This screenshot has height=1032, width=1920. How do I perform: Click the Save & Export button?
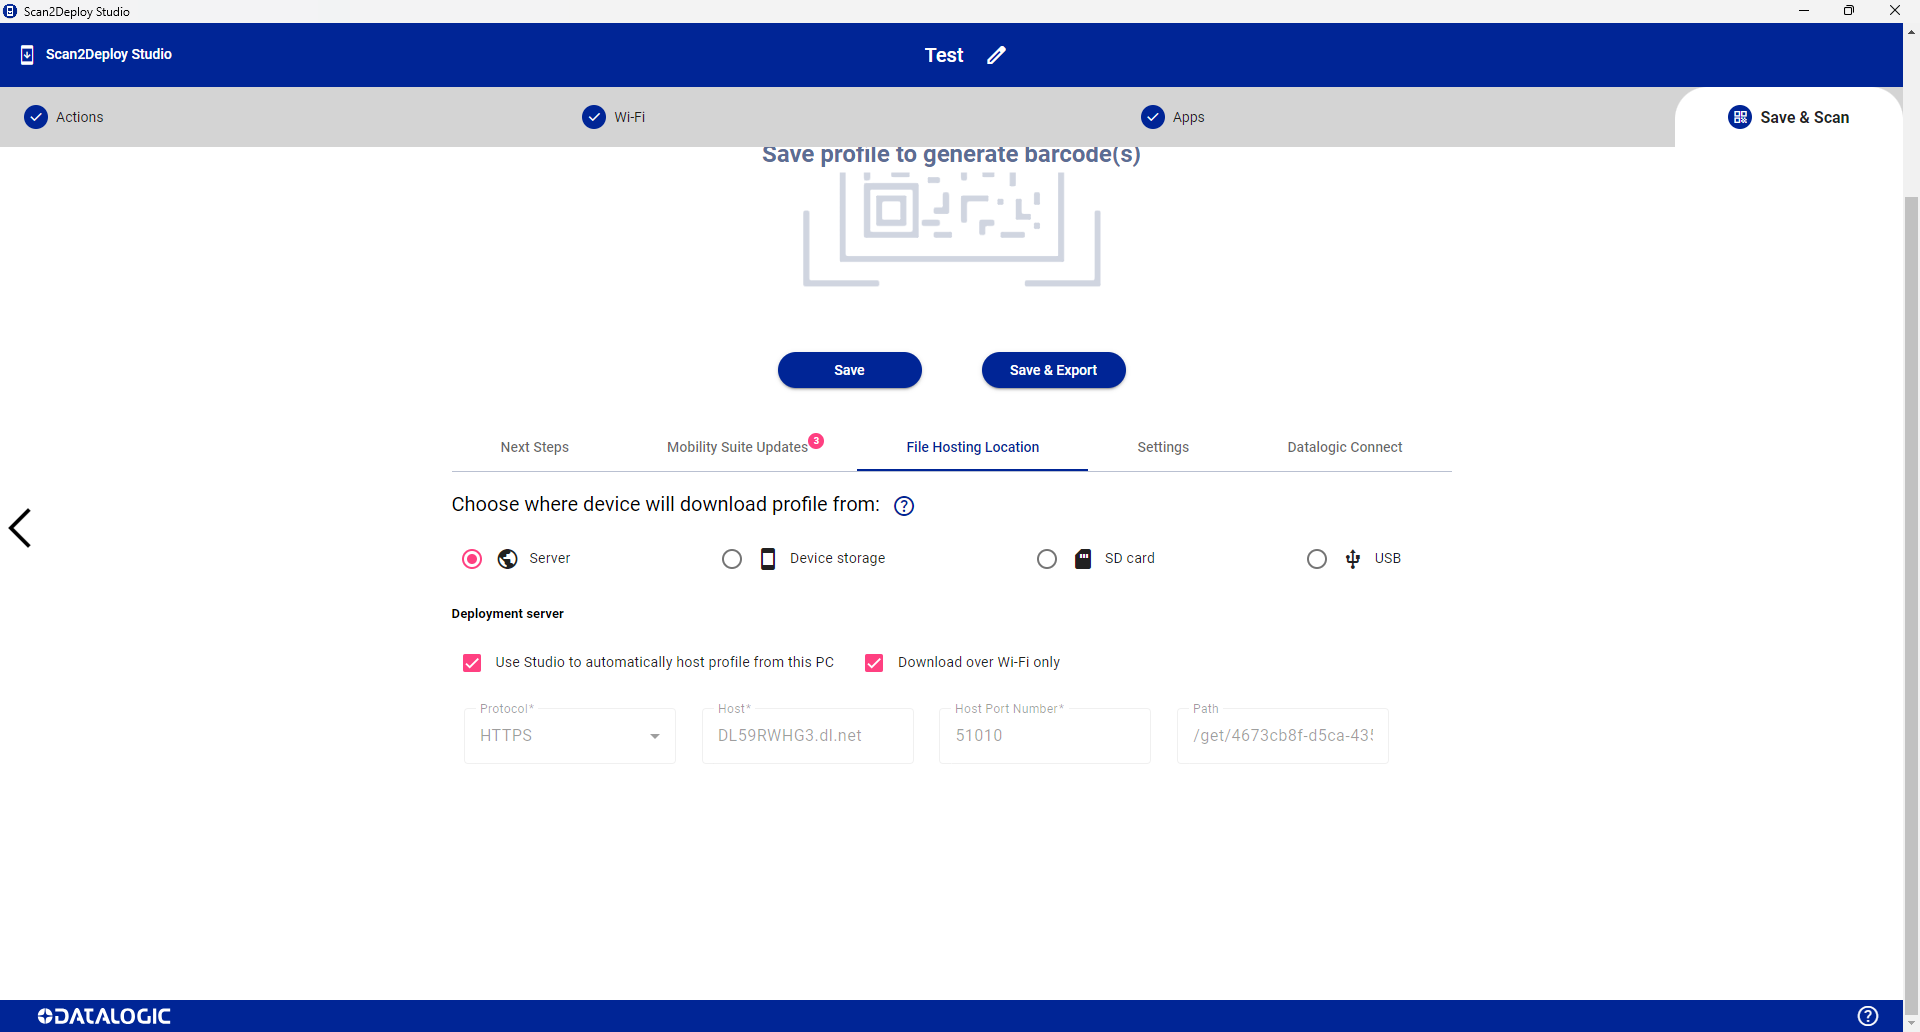click(1054, 370)
